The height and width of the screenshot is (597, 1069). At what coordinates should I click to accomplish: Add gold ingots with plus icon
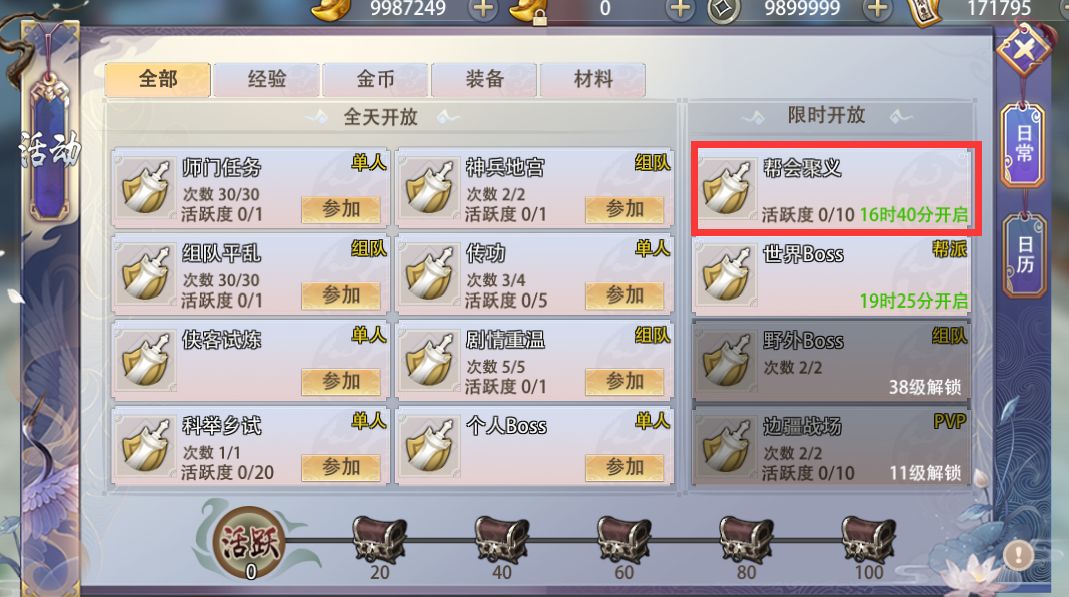[483, 9]
